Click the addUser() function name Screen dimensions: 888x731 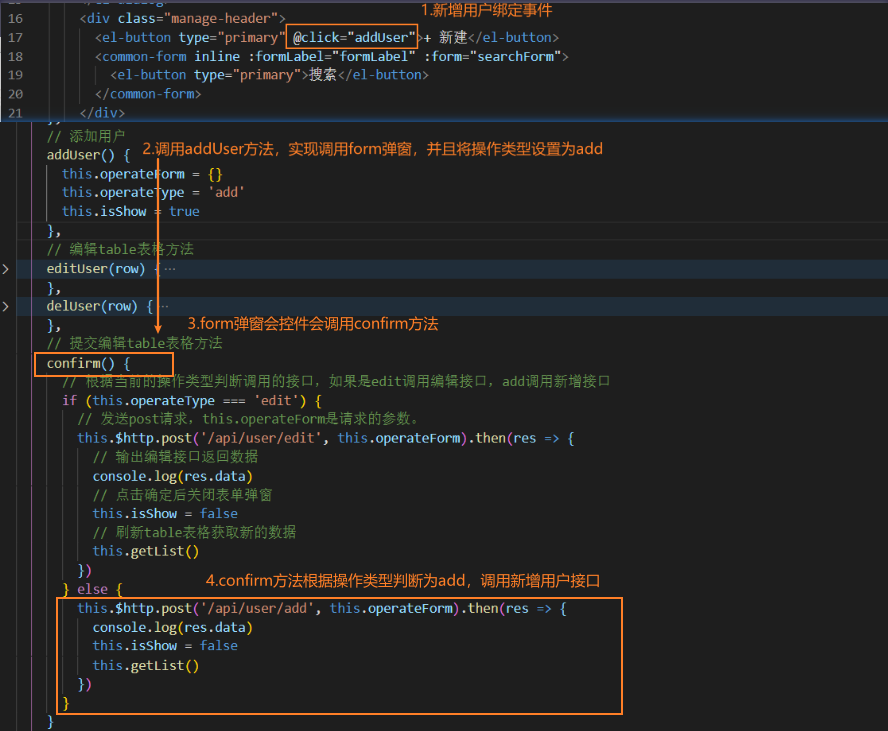click(x=78, y=156)
